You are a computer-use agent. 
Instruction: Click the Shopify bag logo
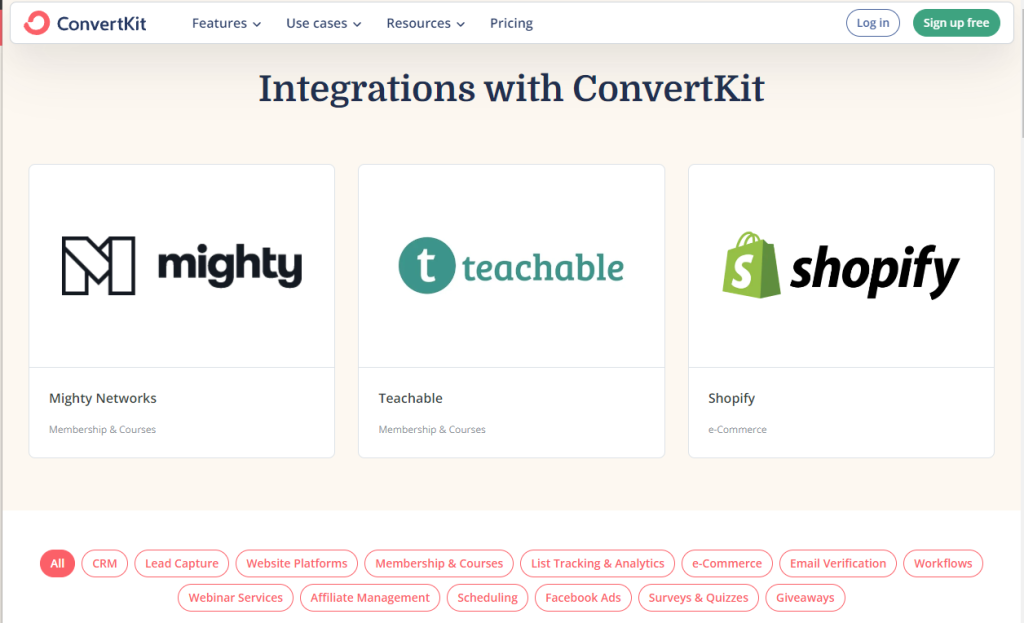click(x=751, y=264)
